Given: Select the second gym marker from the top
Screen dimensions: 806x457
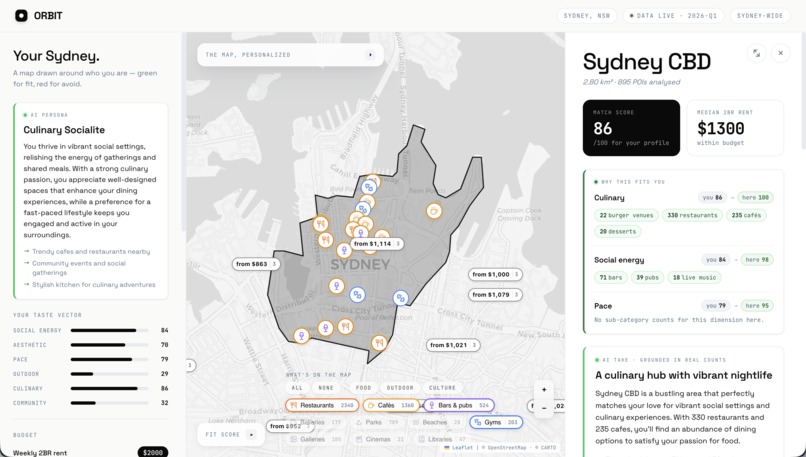Looking at the screenshot, I should coord(363,209).
